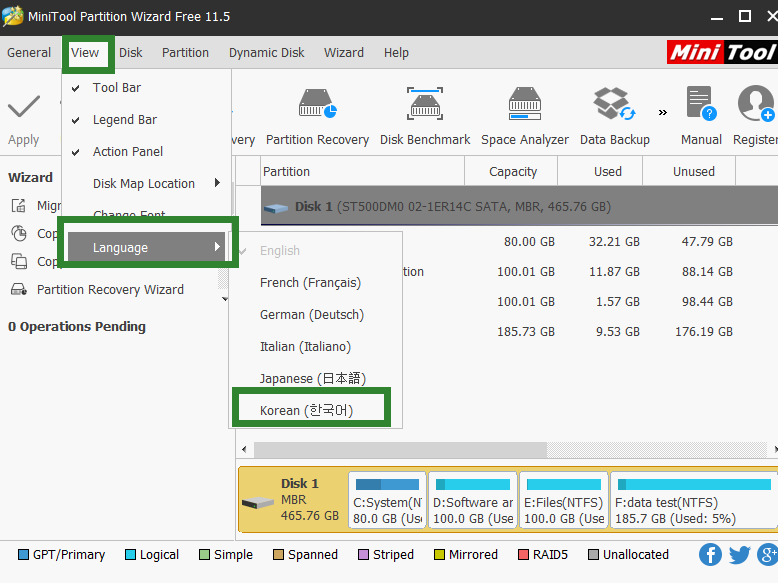Click Partition Recovery Wizard link

tap(110, 289)
